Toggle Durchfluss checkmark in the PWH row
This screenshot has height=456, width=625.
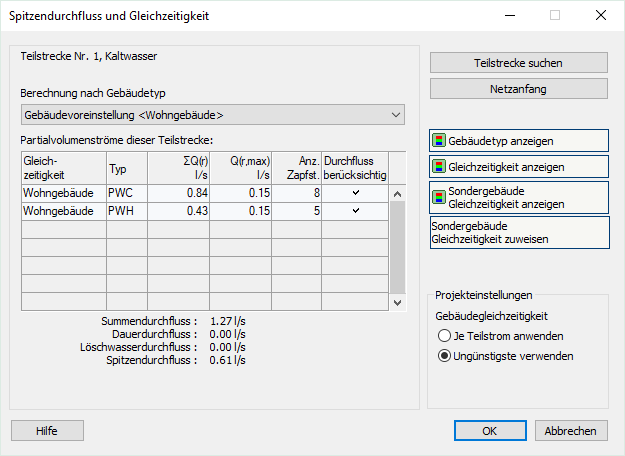coord(356,210)
